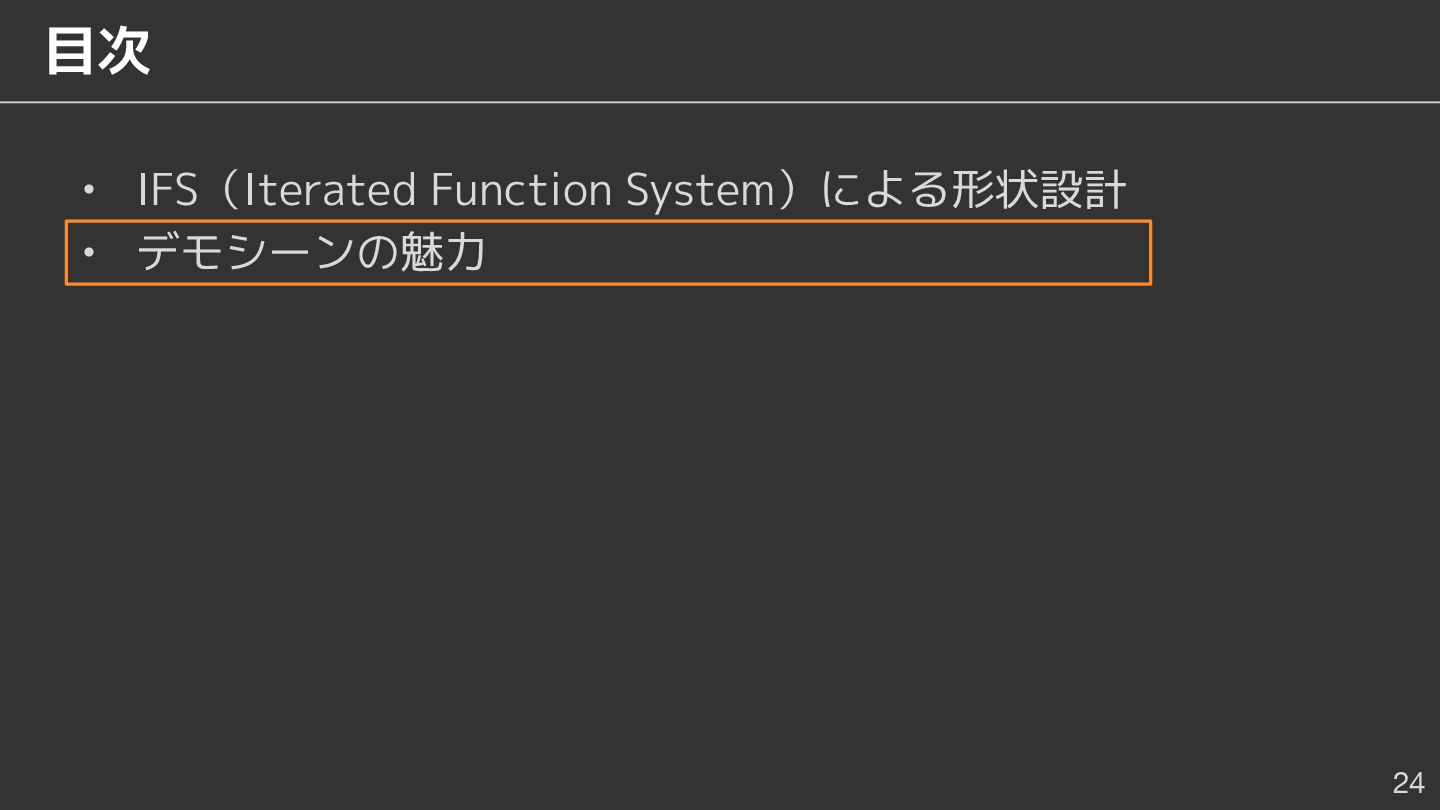Click empty space inside orange highlight box
This screenshot has width=1440, height=810.
[820, 253]
